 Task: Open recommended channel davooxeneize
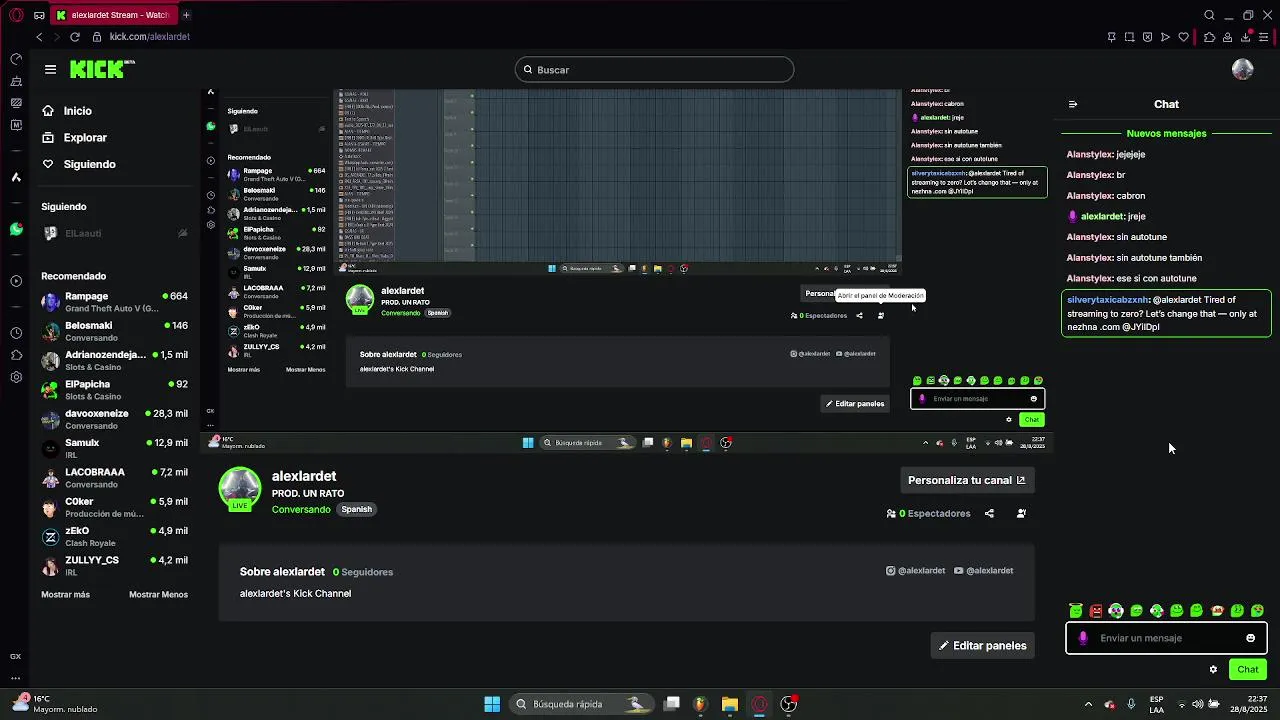point(114,419)
